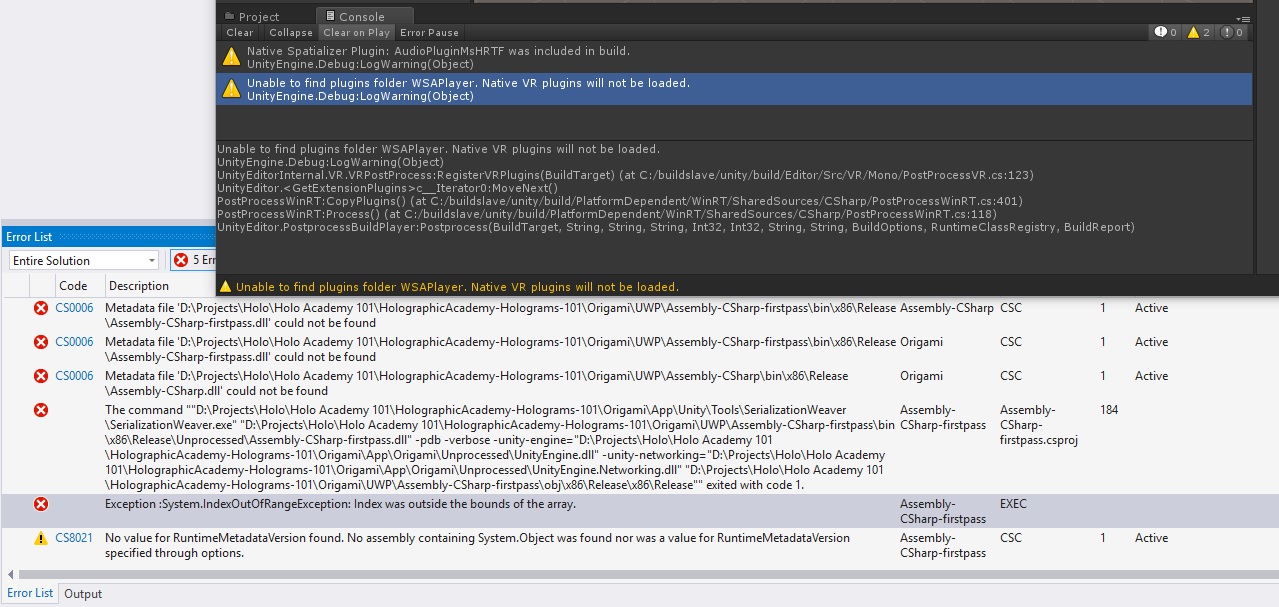The width and height of the screenshot is (1279, 607).
Task: Toggle the error message count filter
Action: coord(1232,33)
